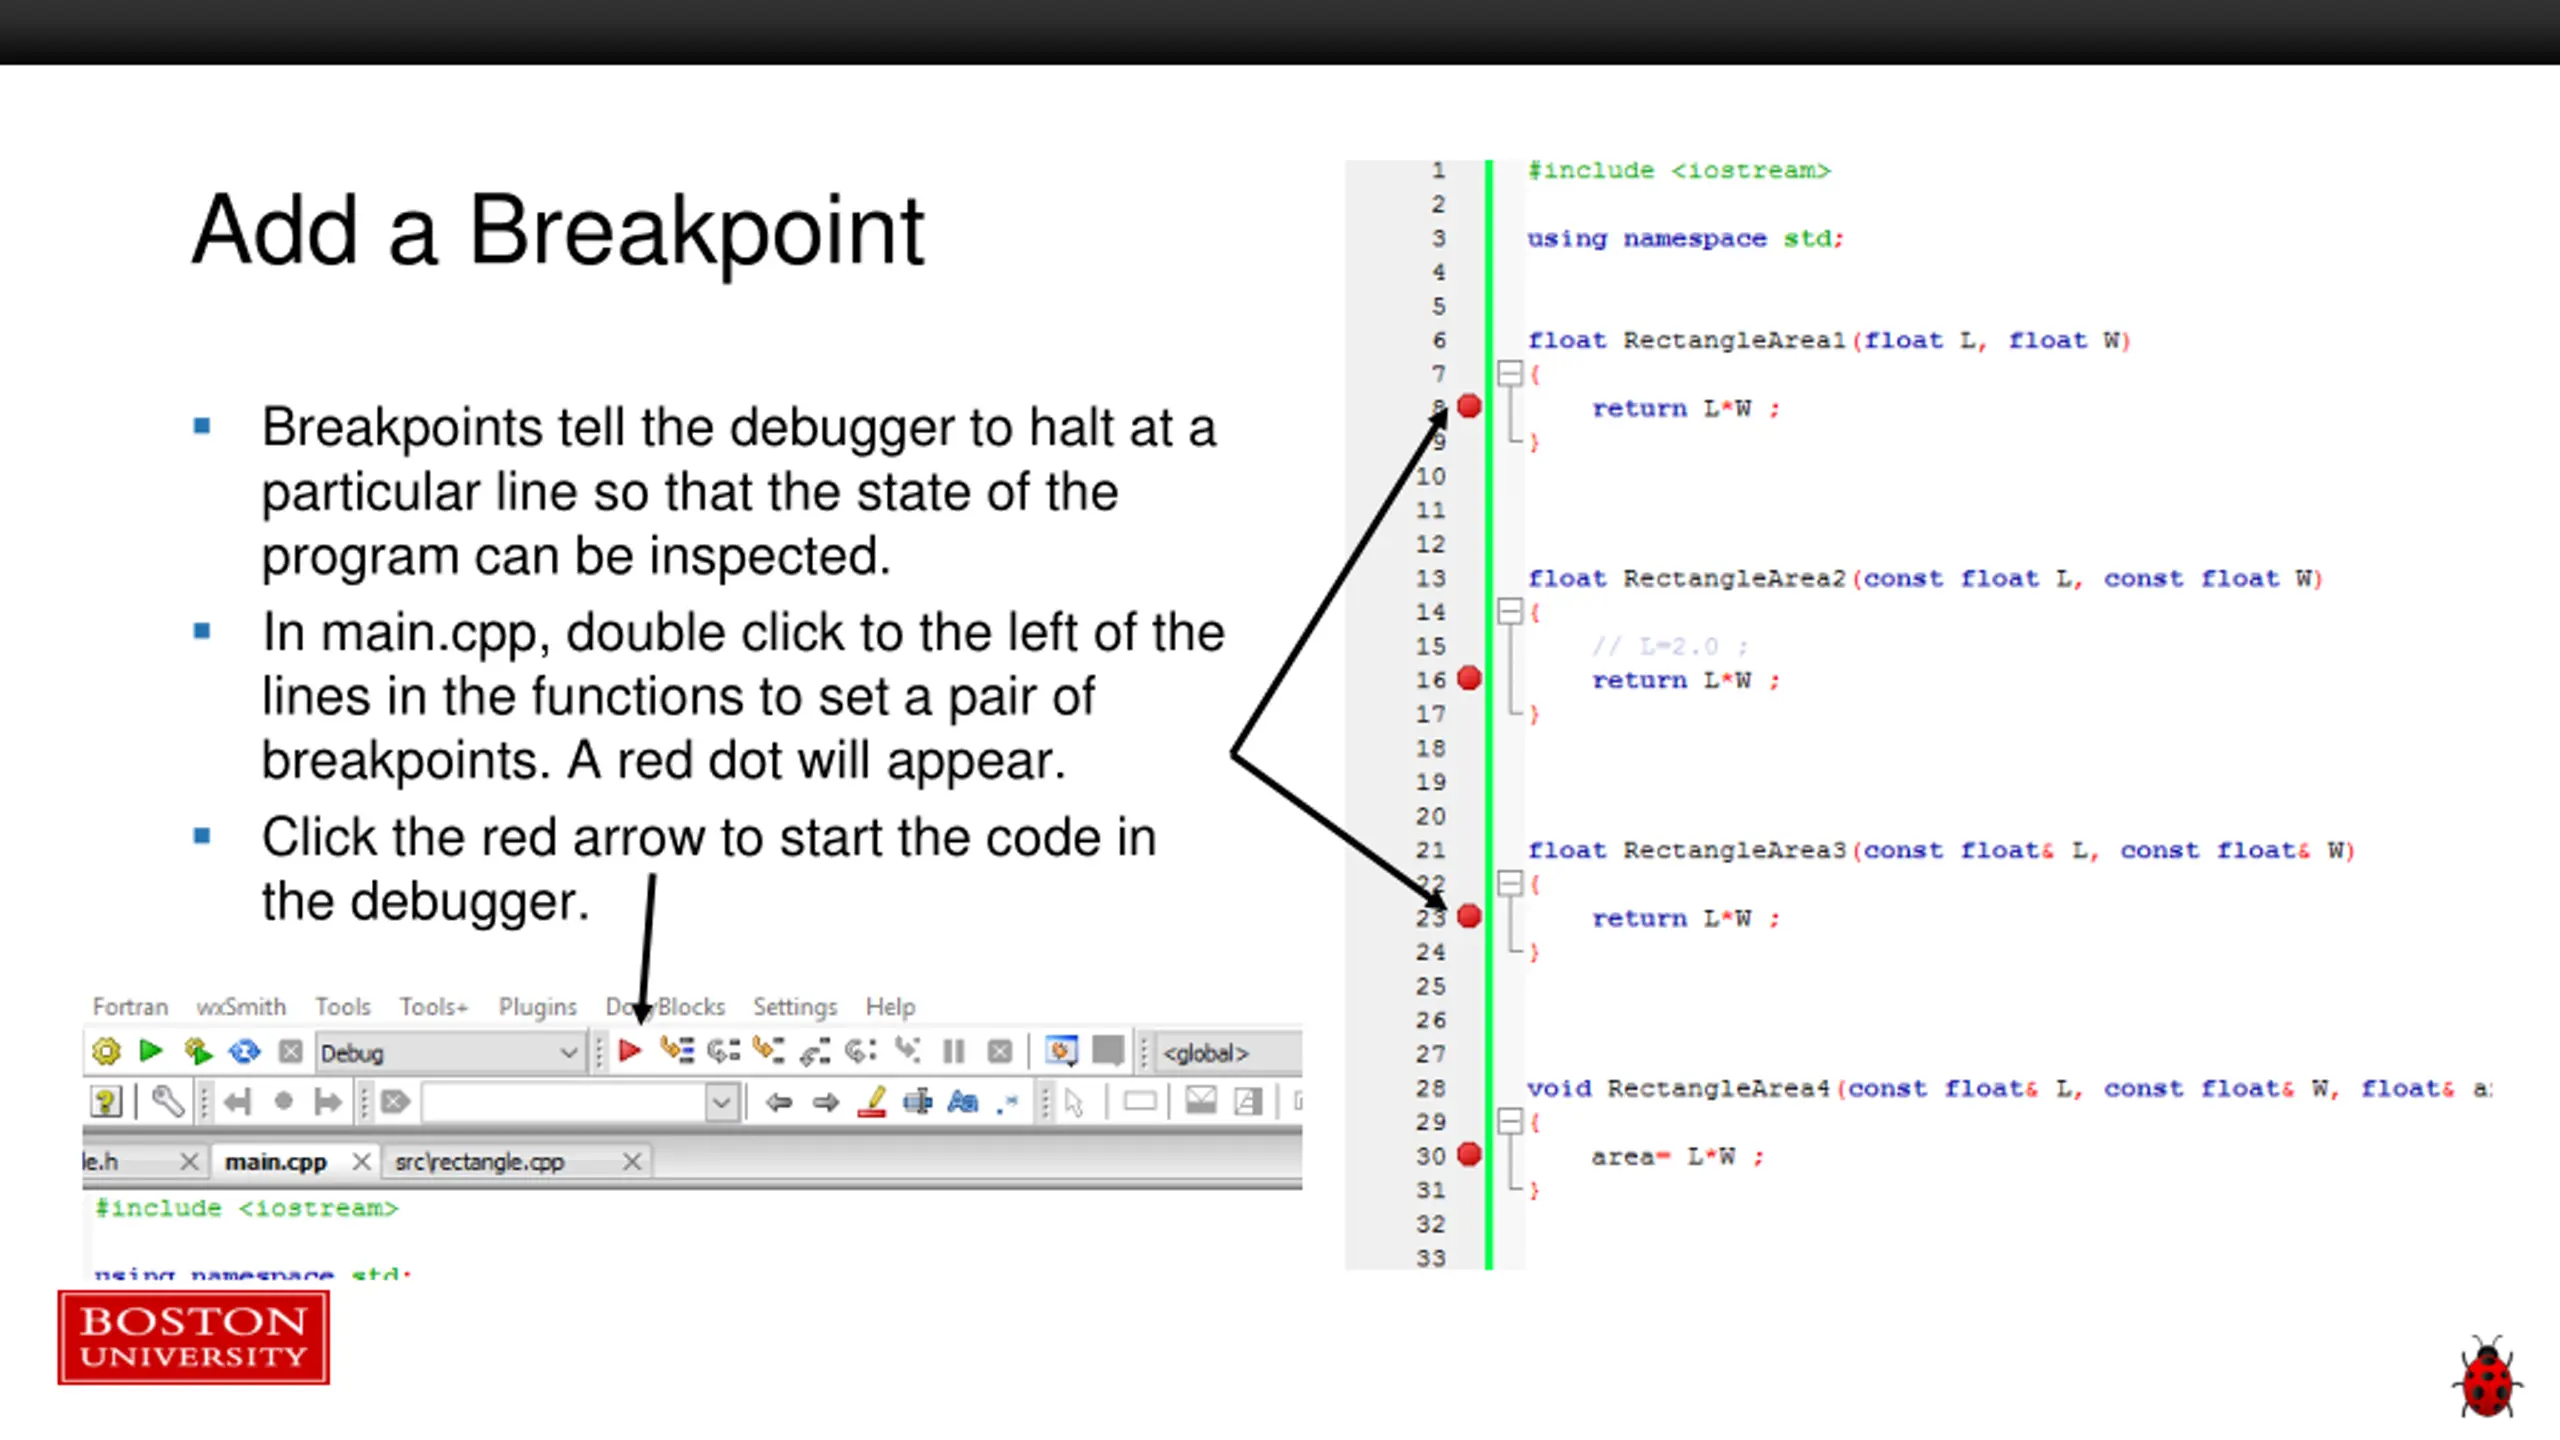Open the Help menu

(890, 1006)
